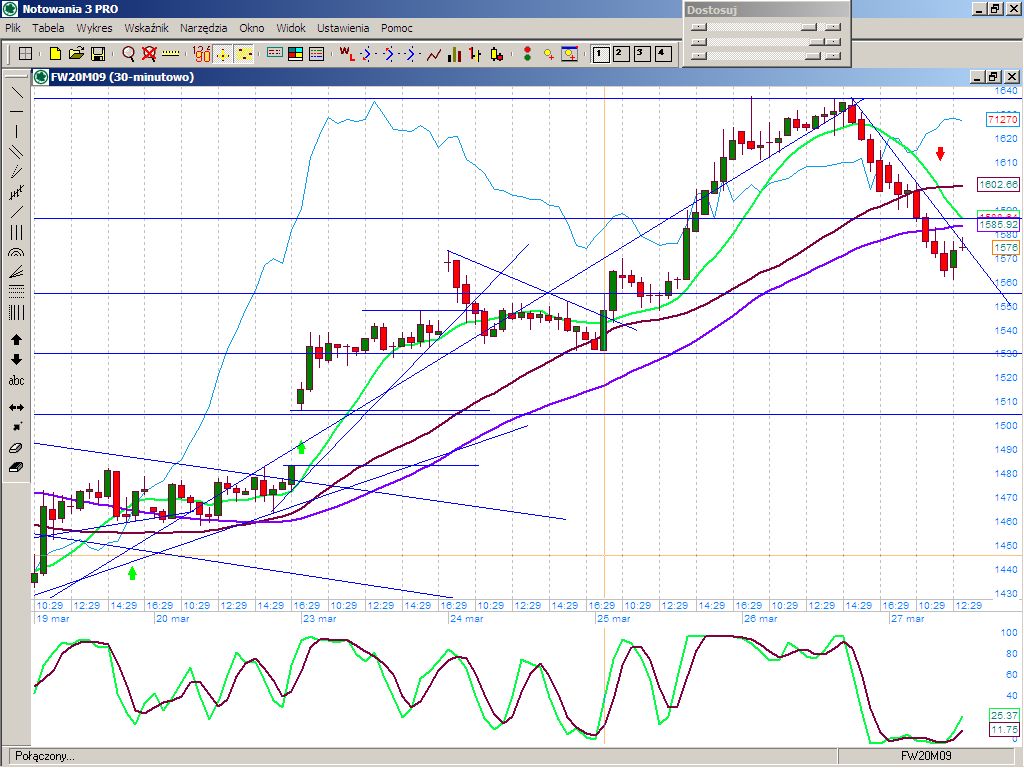Open the Pomoc menu
This screenshot has height=768, width=1024.
point(396,28)
